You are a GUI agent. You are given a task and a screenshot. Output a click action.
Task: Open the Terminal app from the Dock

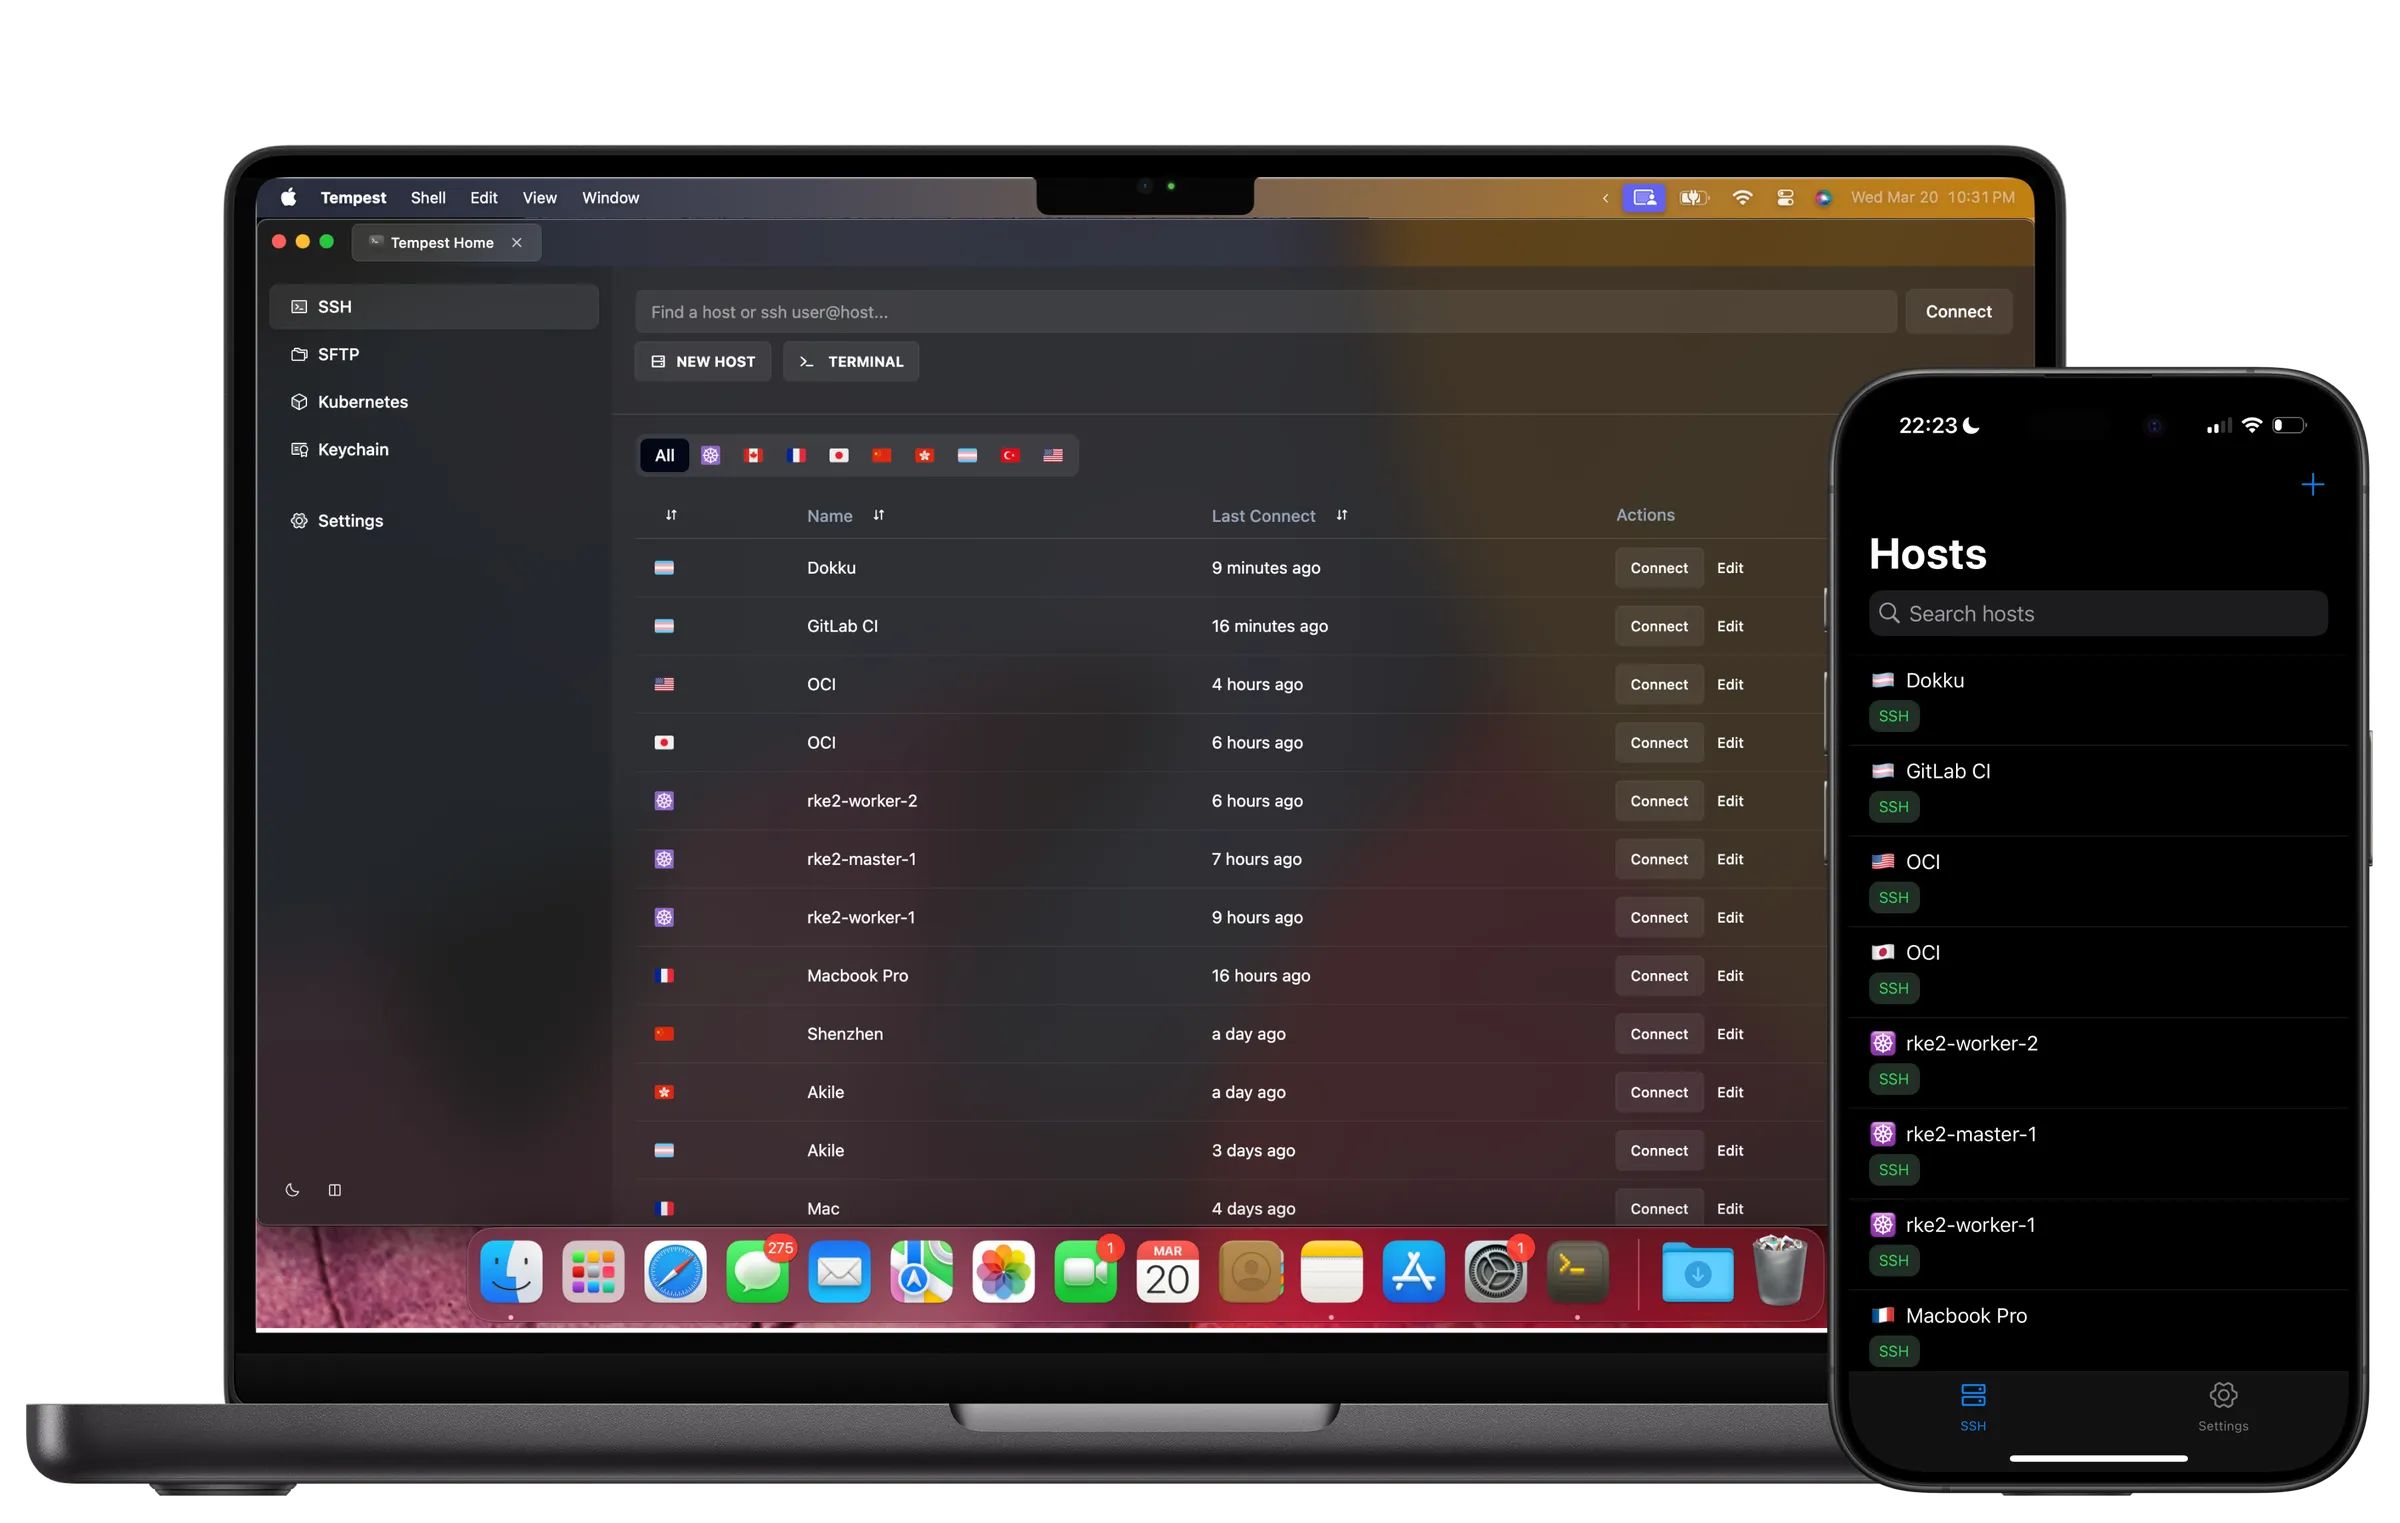pyautogui.click(x=1577, y=1272)
